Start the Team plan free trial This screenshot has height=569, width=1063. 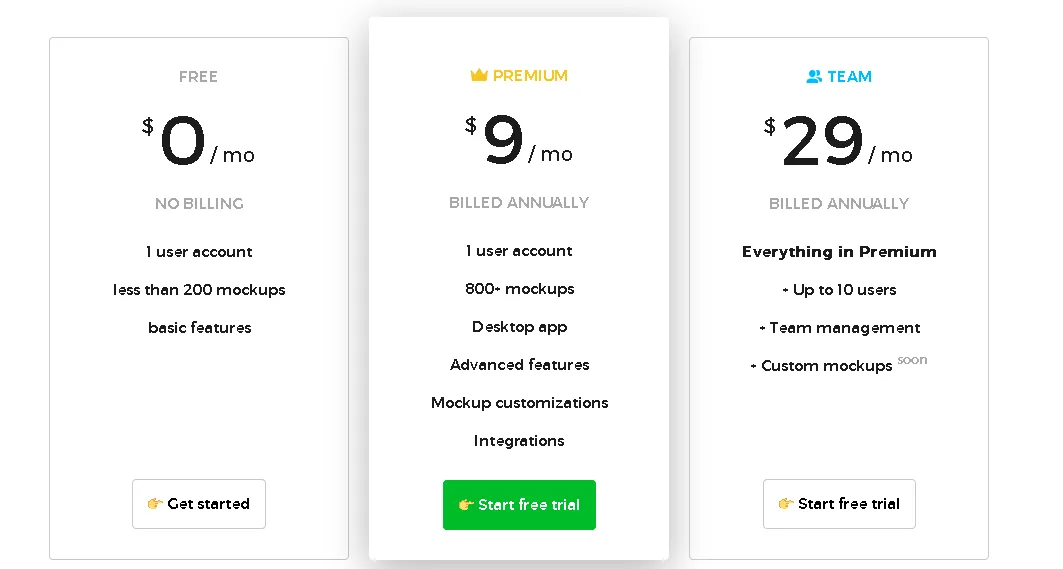tap(839, 504)
